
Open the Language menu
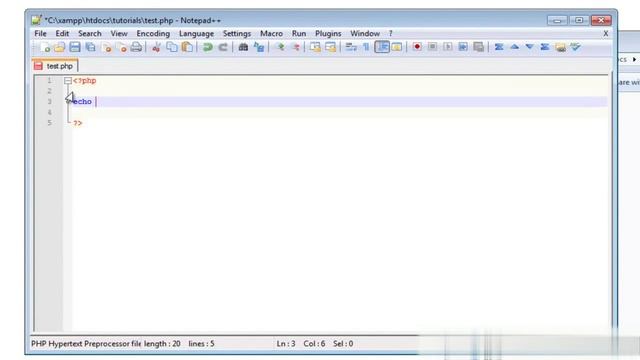196,33
